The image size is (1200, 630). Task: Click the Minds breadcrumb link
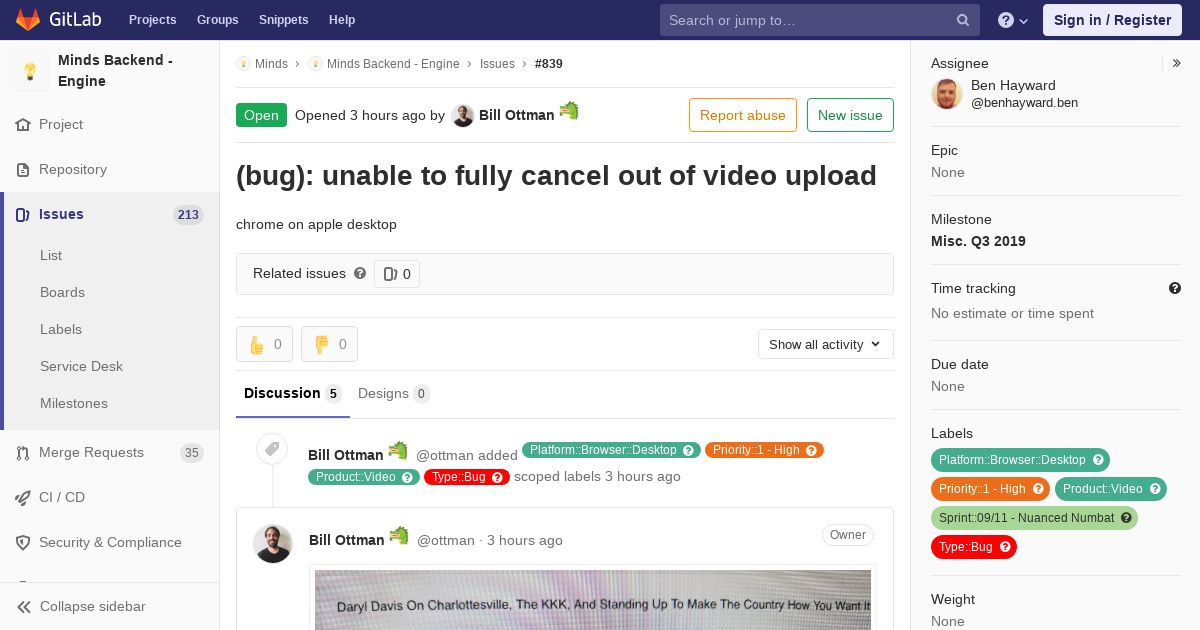pos(271,64)
